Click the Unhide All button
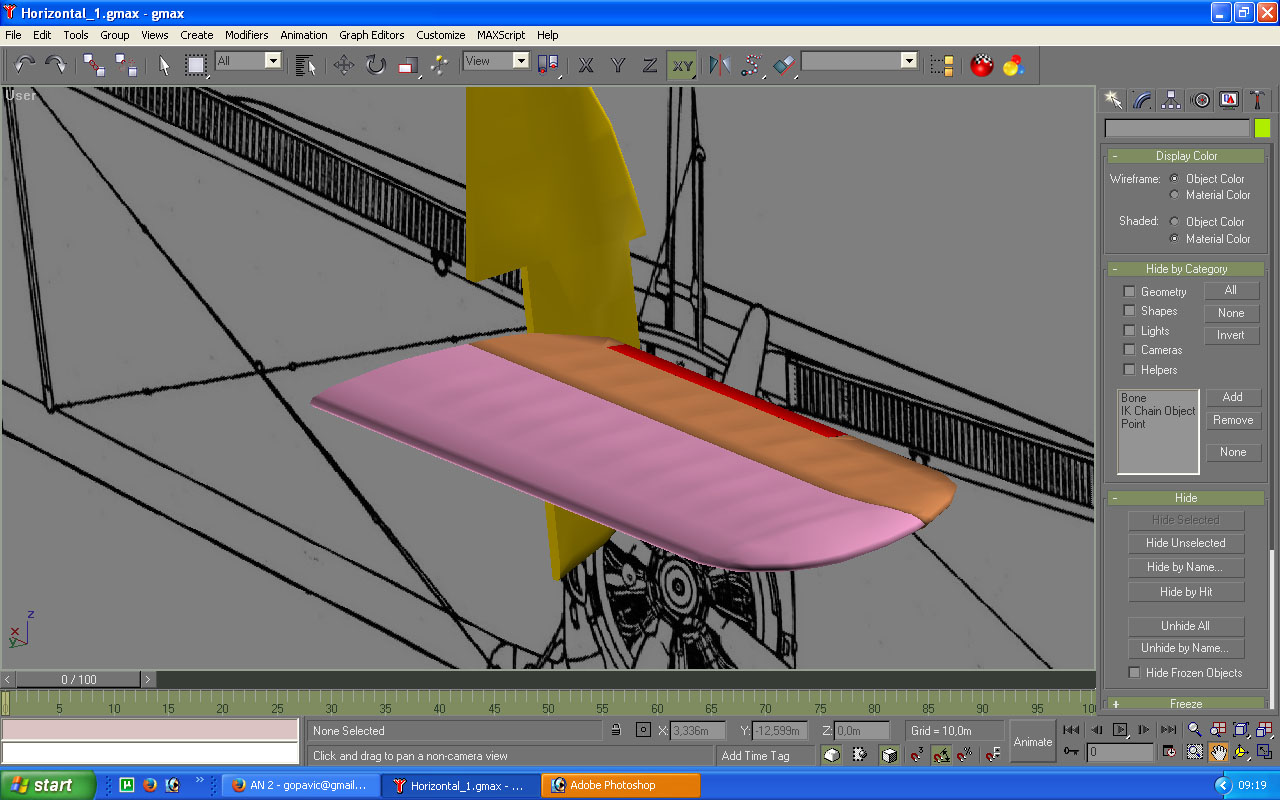 1185,626
